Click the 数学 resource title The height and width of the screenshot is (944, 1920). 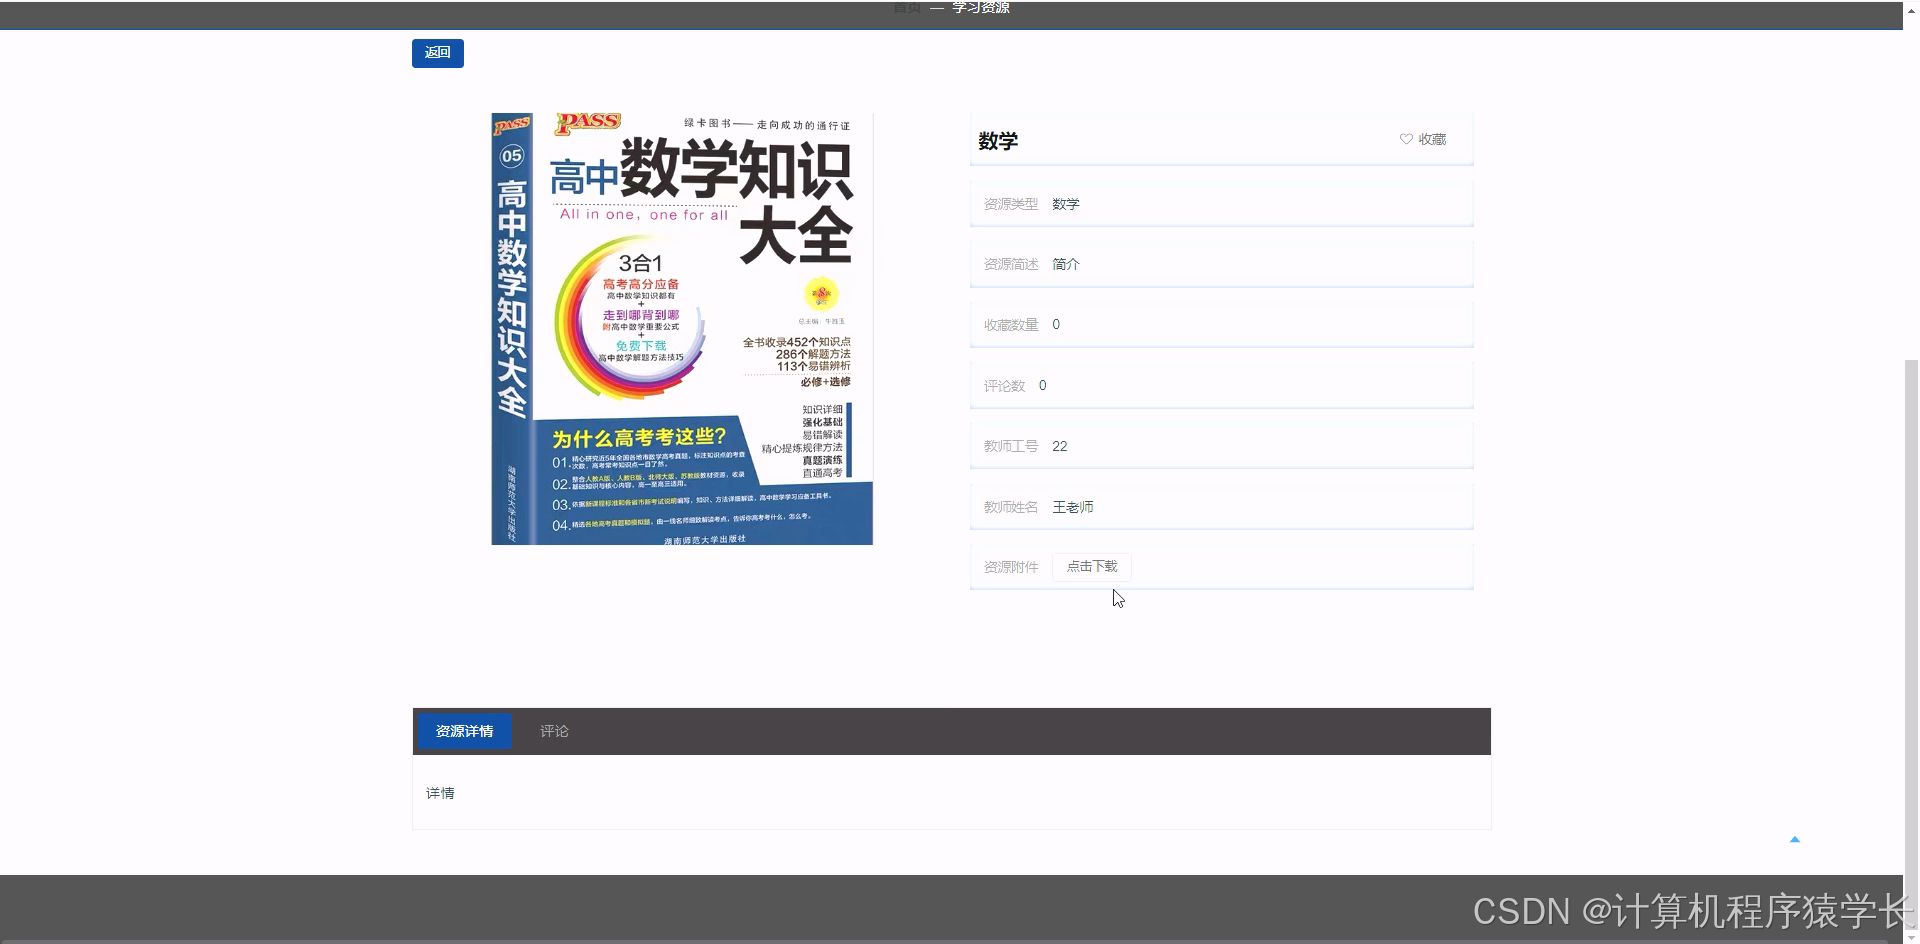[x=997, y=140]
